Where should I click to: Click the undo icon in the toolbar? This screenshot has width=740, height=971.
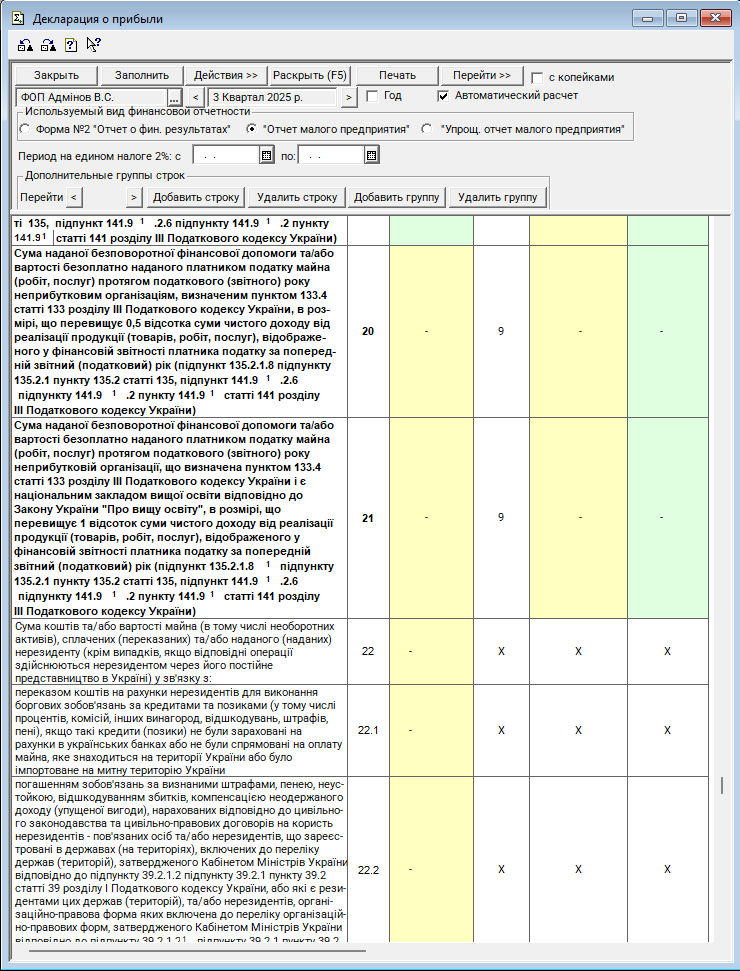25,44
